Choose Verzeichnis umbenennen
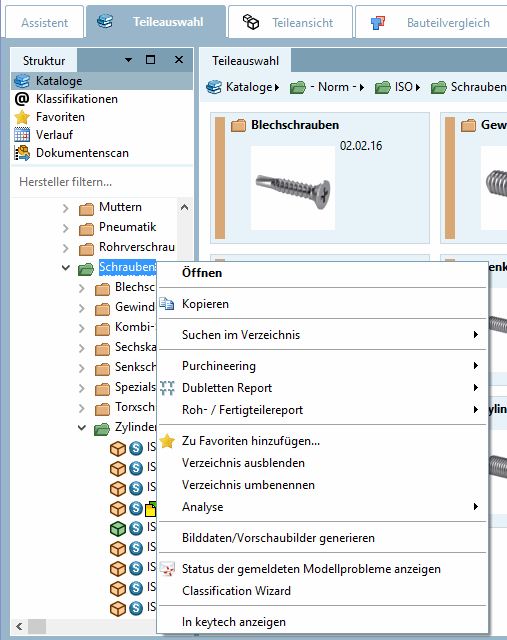The height and width of the screenshot is (640, 507). pyautogui.click(x=322, y=485)
